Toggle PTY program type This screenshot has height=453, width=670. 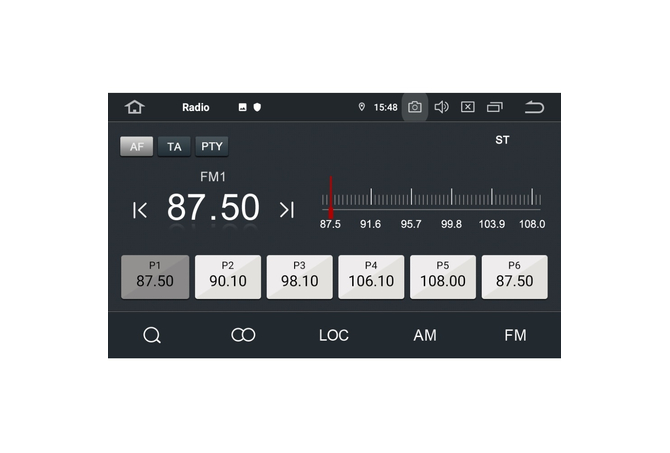(x=212, y=146)
